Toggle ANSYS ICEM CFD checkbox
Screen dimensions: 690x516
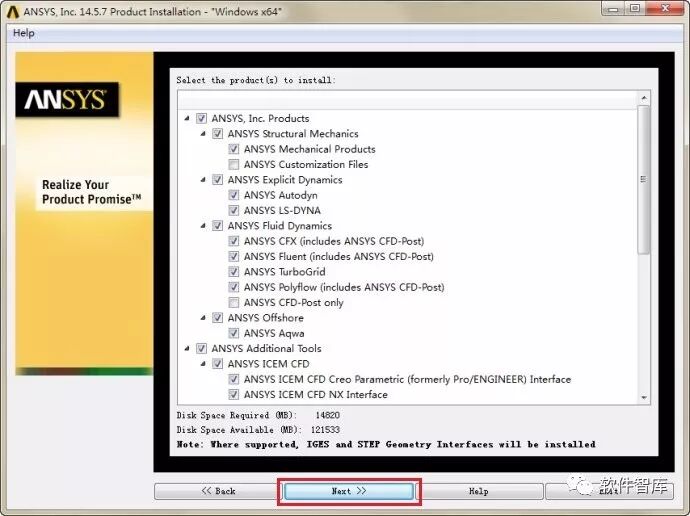tap(217, 364)
